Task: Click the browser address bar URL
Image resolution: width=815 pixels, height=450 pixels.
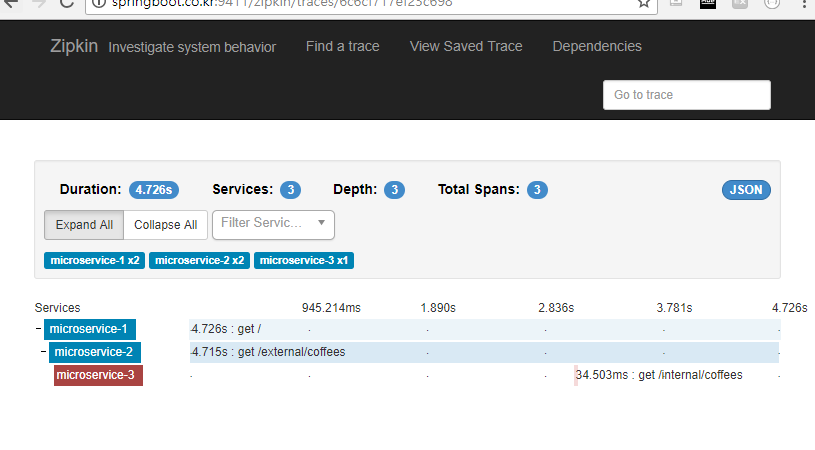Action: [282, 4]
